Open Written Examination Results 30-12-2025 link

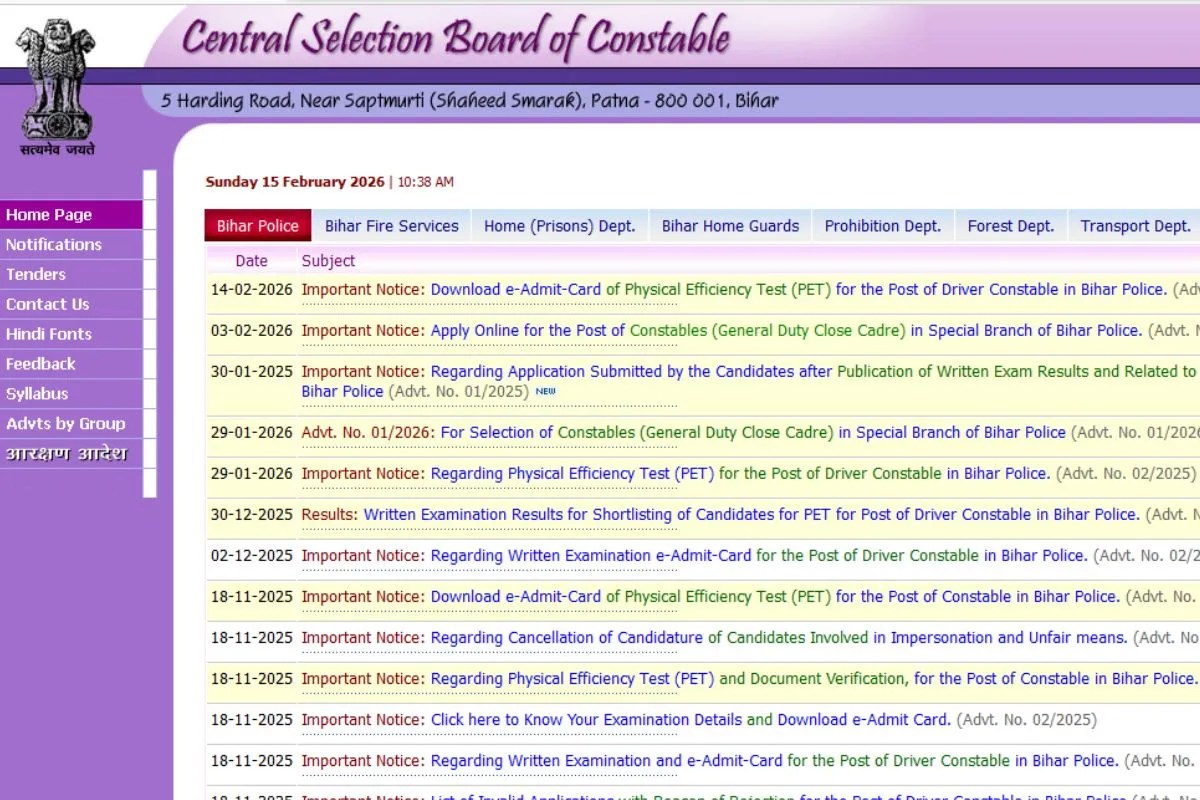click(x=750, y=515)
